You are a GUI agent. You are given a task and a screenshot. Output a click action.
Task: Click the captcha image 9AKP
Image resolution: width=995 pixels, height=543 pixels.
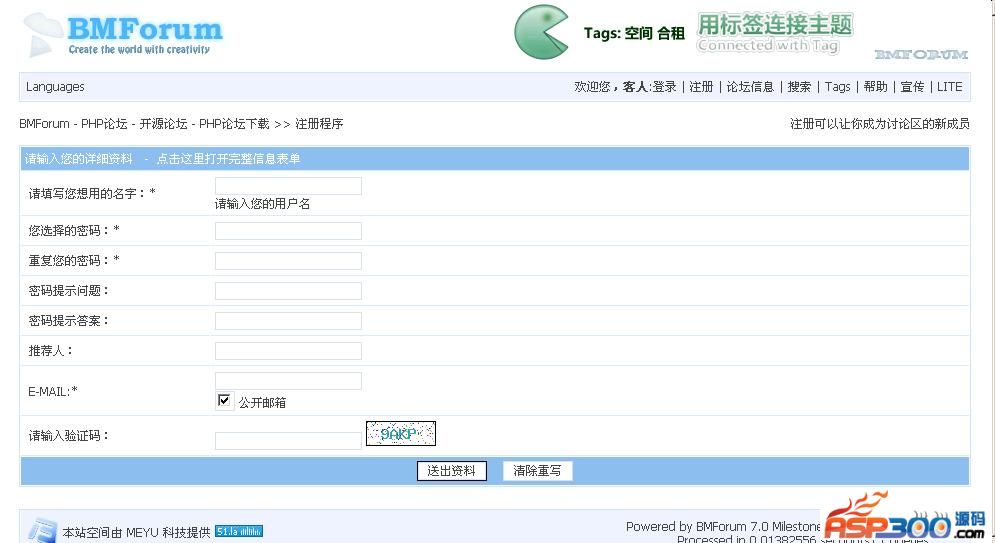tap(400, 434)
